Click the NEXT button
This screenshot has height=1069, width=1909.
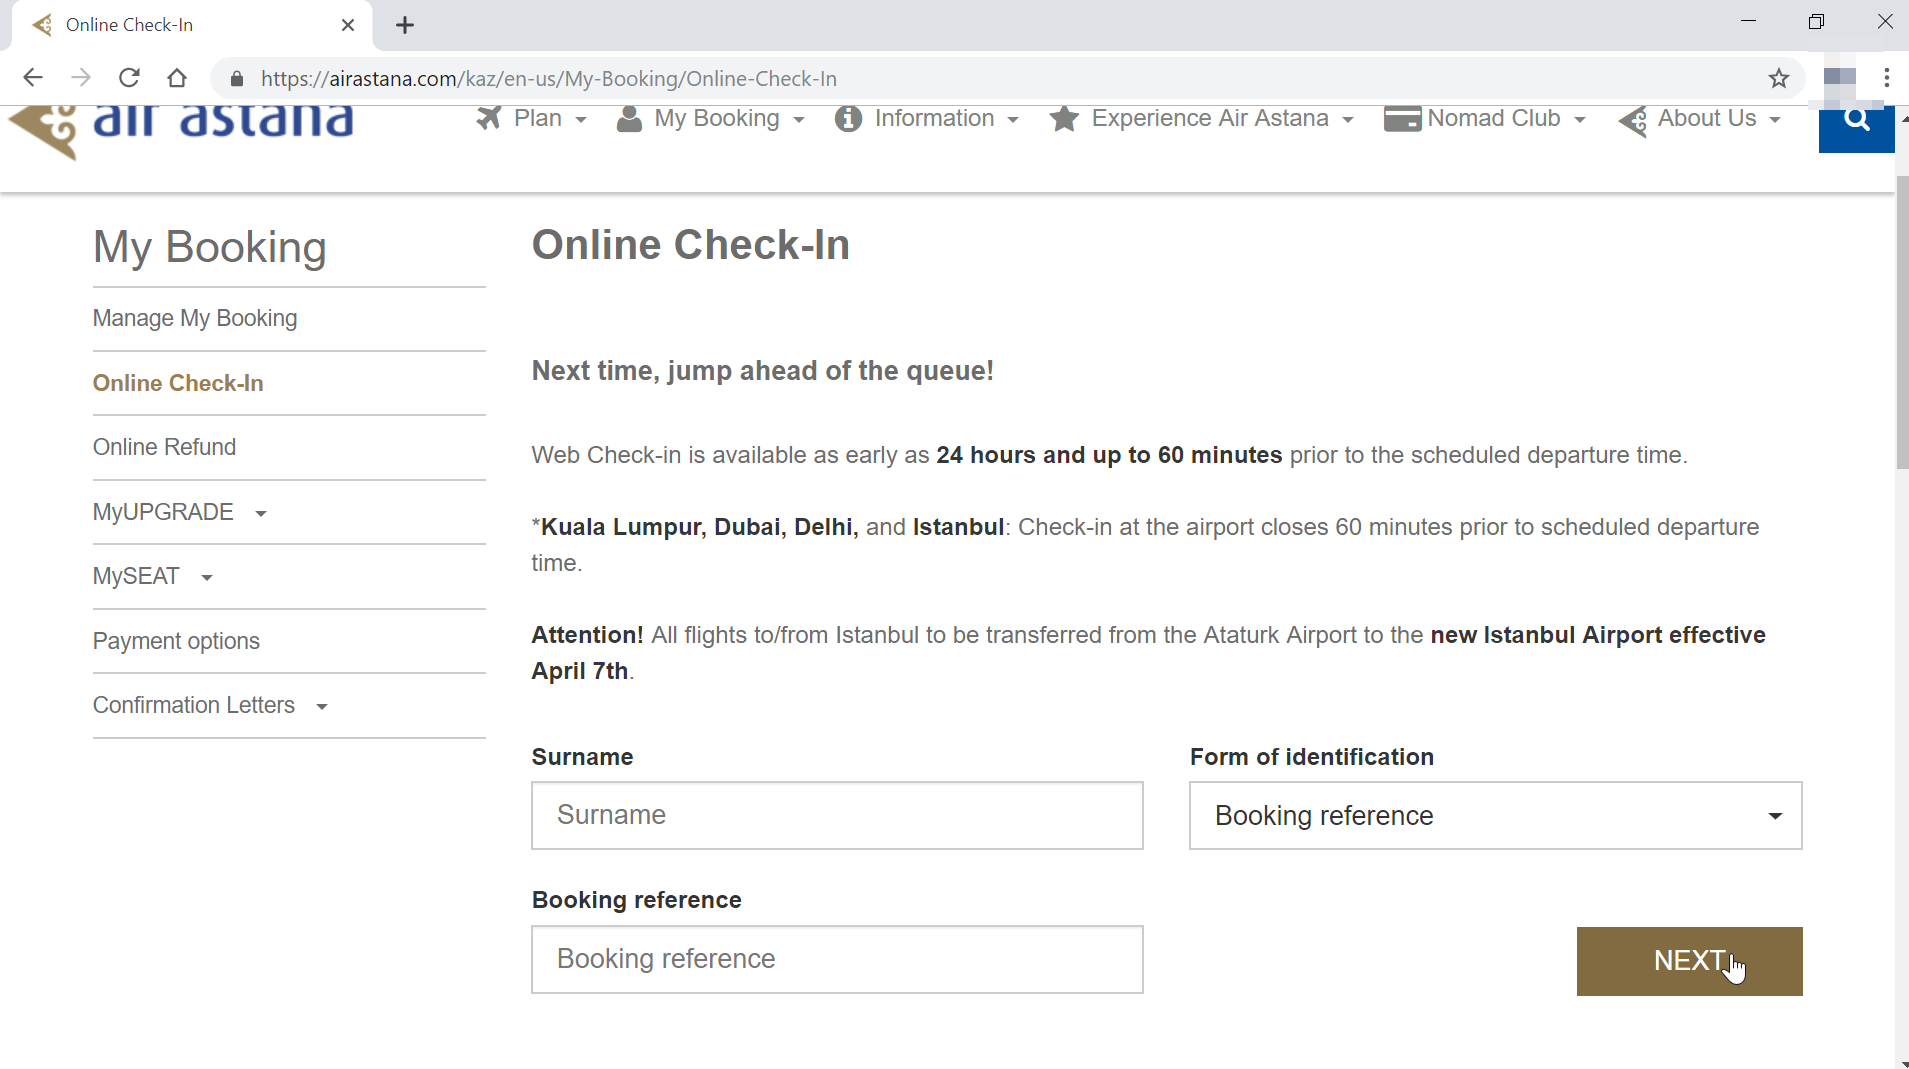[x=1689, y=961]
